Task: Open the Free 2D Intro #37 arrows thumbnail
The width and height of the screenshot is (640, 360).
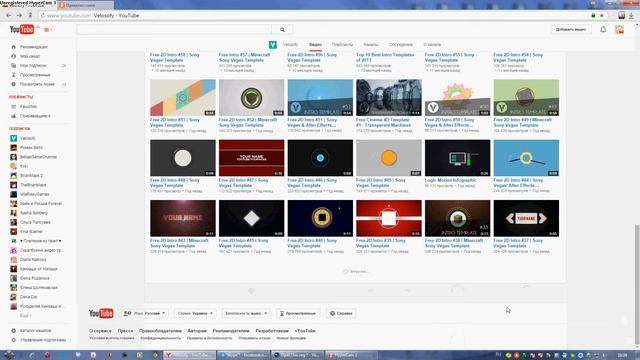Action: tap(526, 218)
